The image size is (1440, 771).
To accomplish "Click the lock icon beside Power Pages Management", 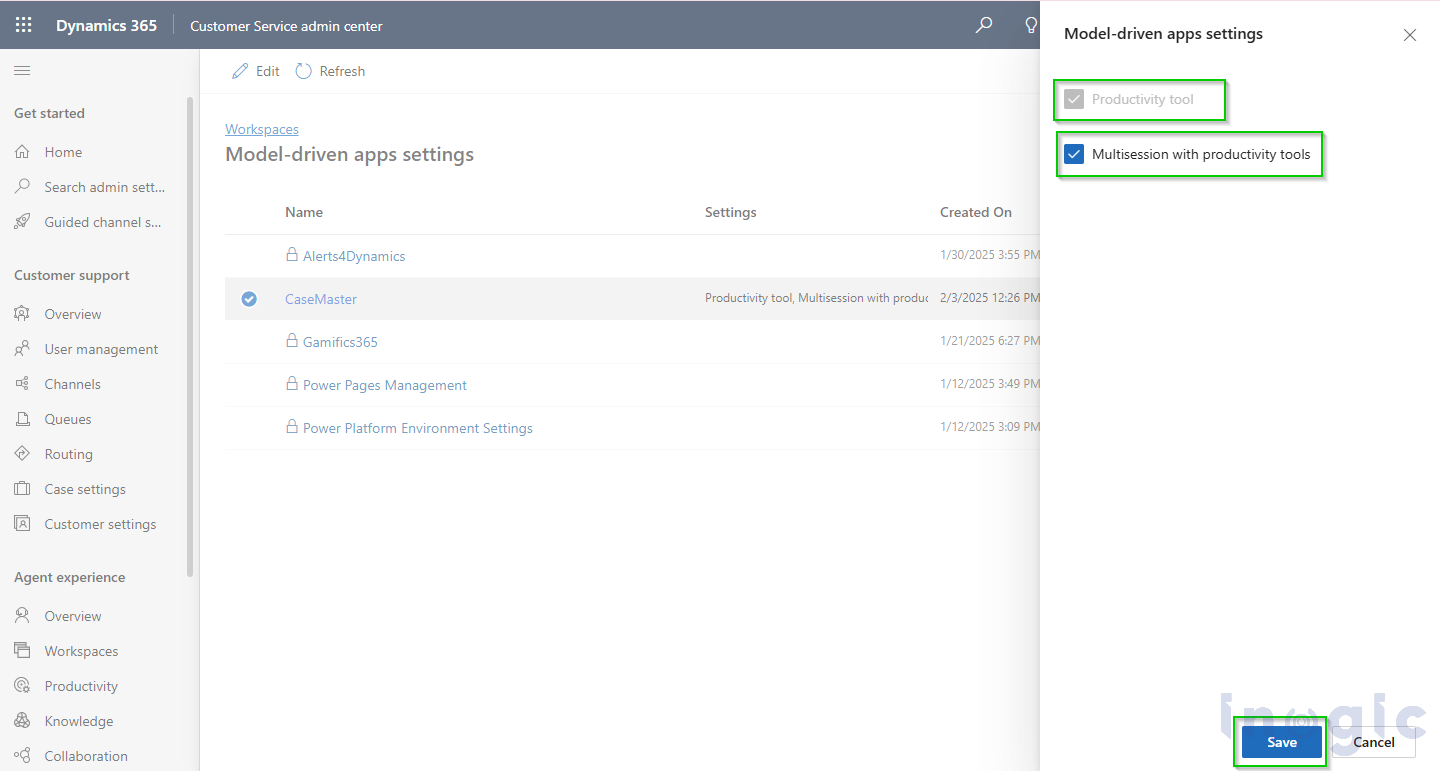I will [292, 384].
